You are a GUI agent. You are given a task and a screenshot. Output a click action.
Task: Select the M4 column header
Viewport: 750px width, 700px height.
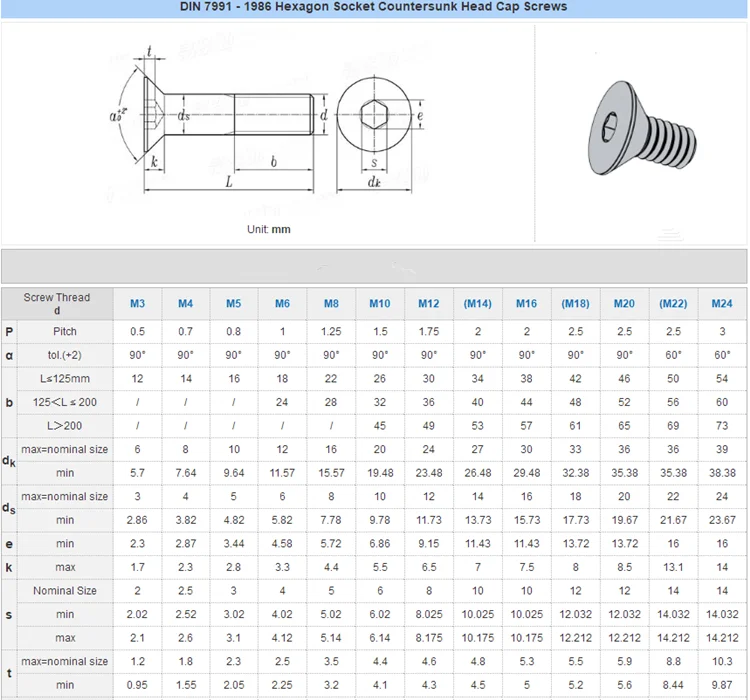[x=185, y=304]
